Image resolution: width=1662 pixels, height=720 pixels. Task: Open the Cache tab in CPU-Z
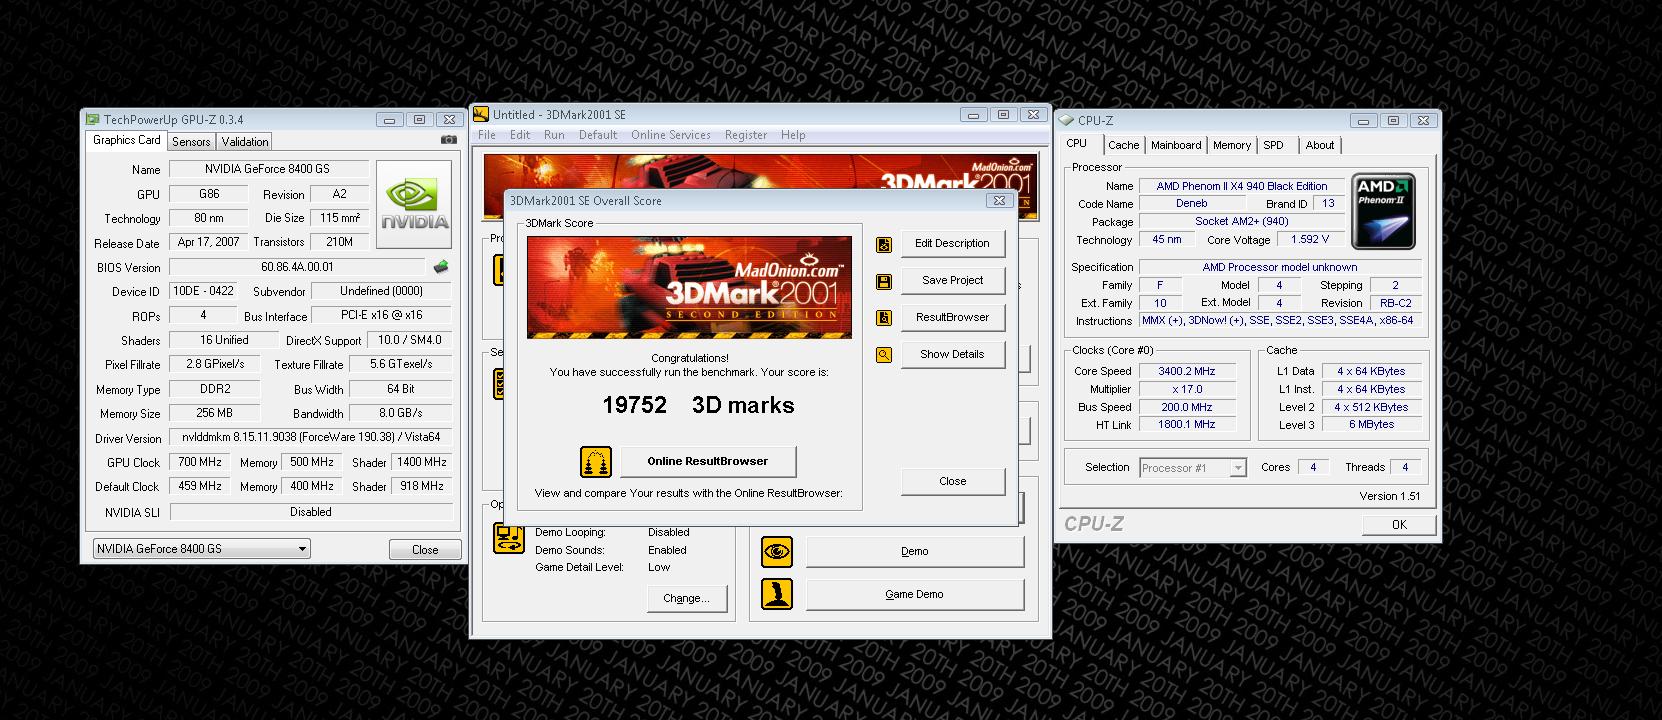coord(1123,145)
